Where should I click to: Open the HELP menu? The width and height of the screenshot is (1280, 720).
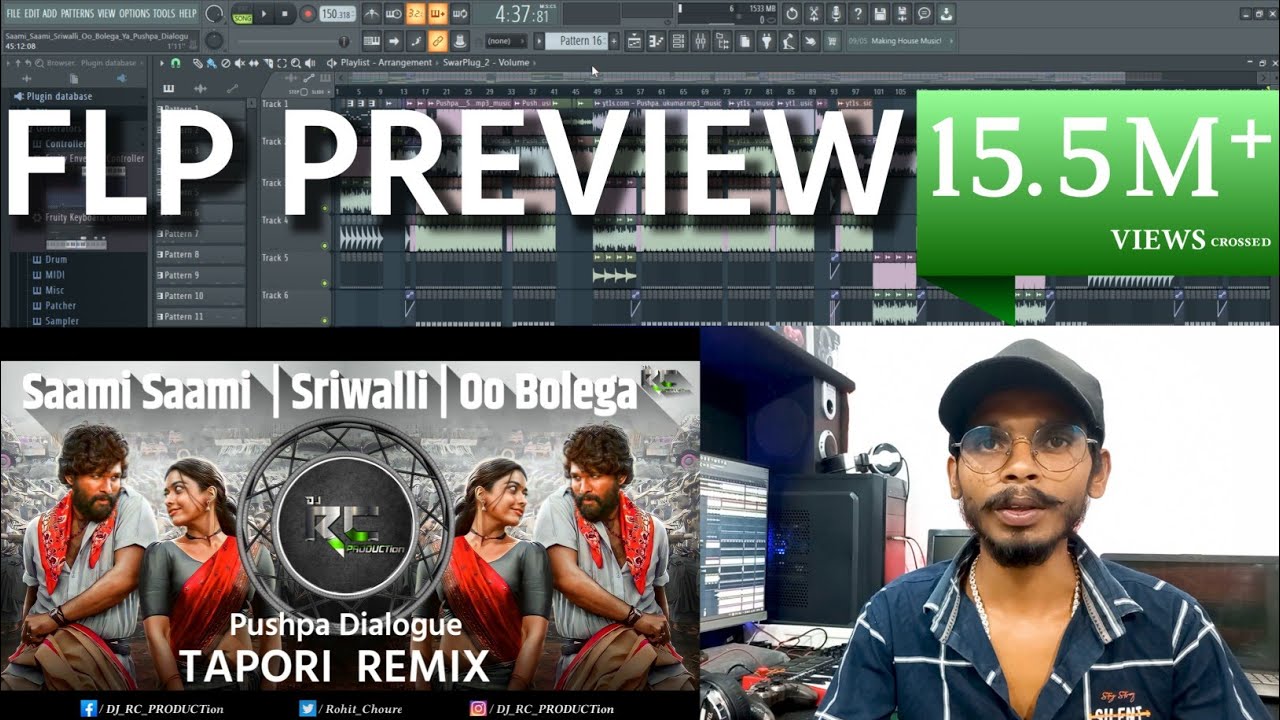pos(188,14)
